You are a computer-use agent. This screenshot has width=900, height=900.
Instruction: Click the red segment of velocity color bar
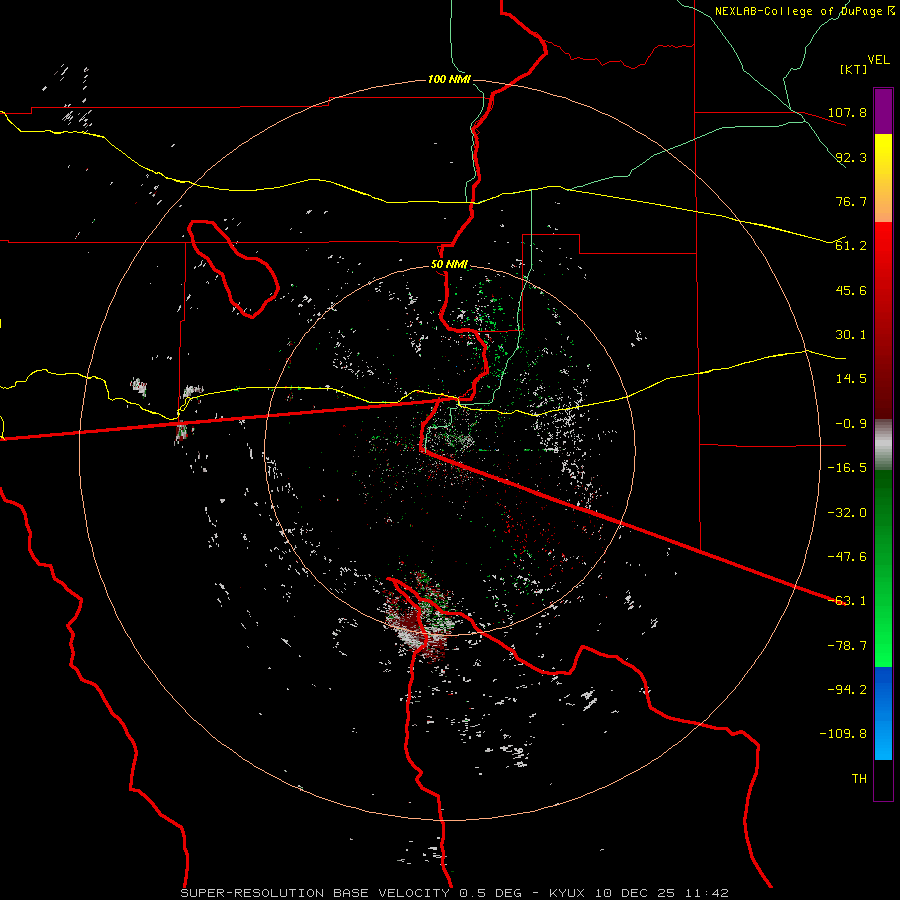tap(883, 320)
